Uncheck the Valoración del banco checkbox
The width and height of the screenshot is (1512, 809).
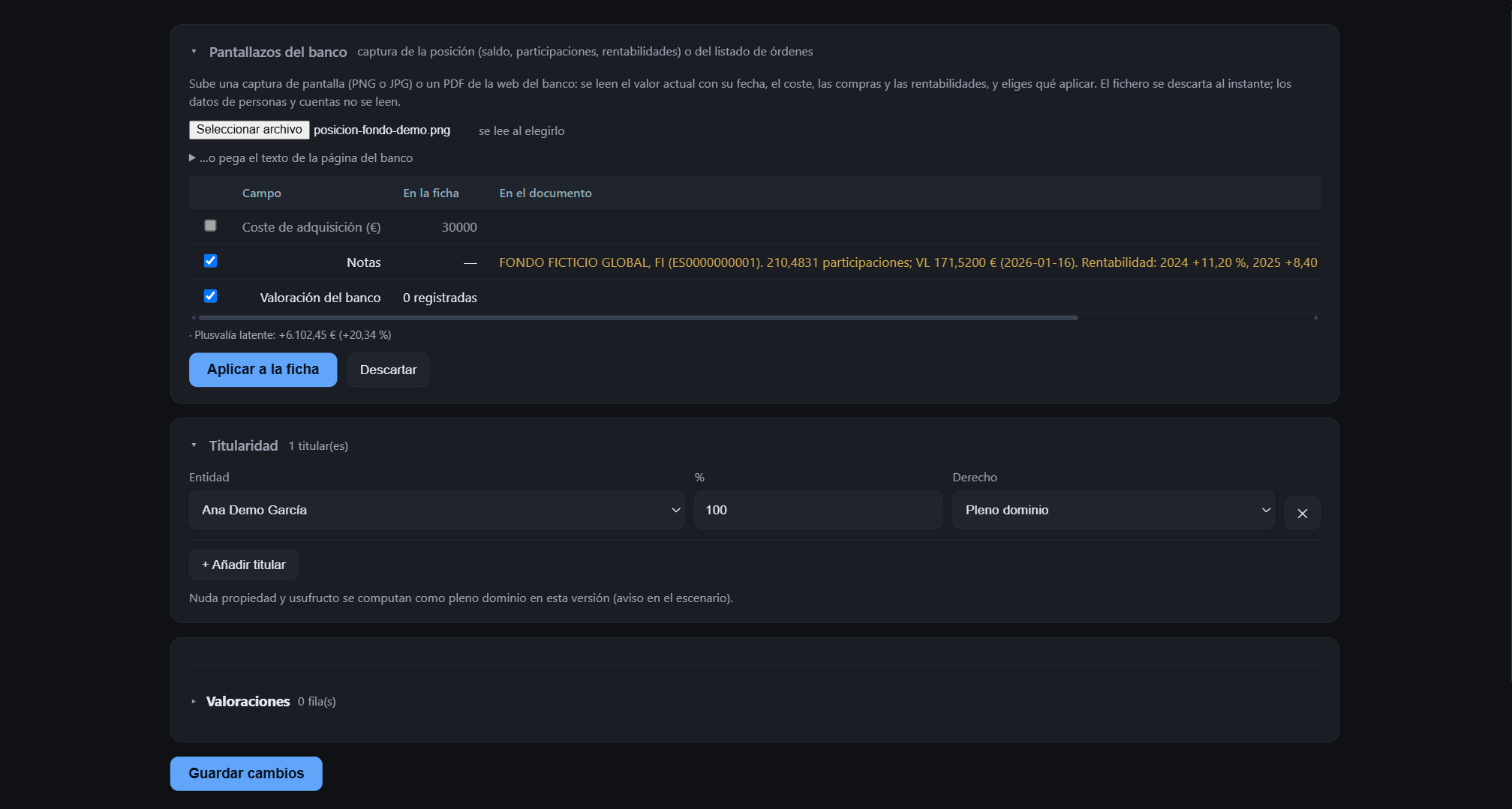click(x=210, y=296)
